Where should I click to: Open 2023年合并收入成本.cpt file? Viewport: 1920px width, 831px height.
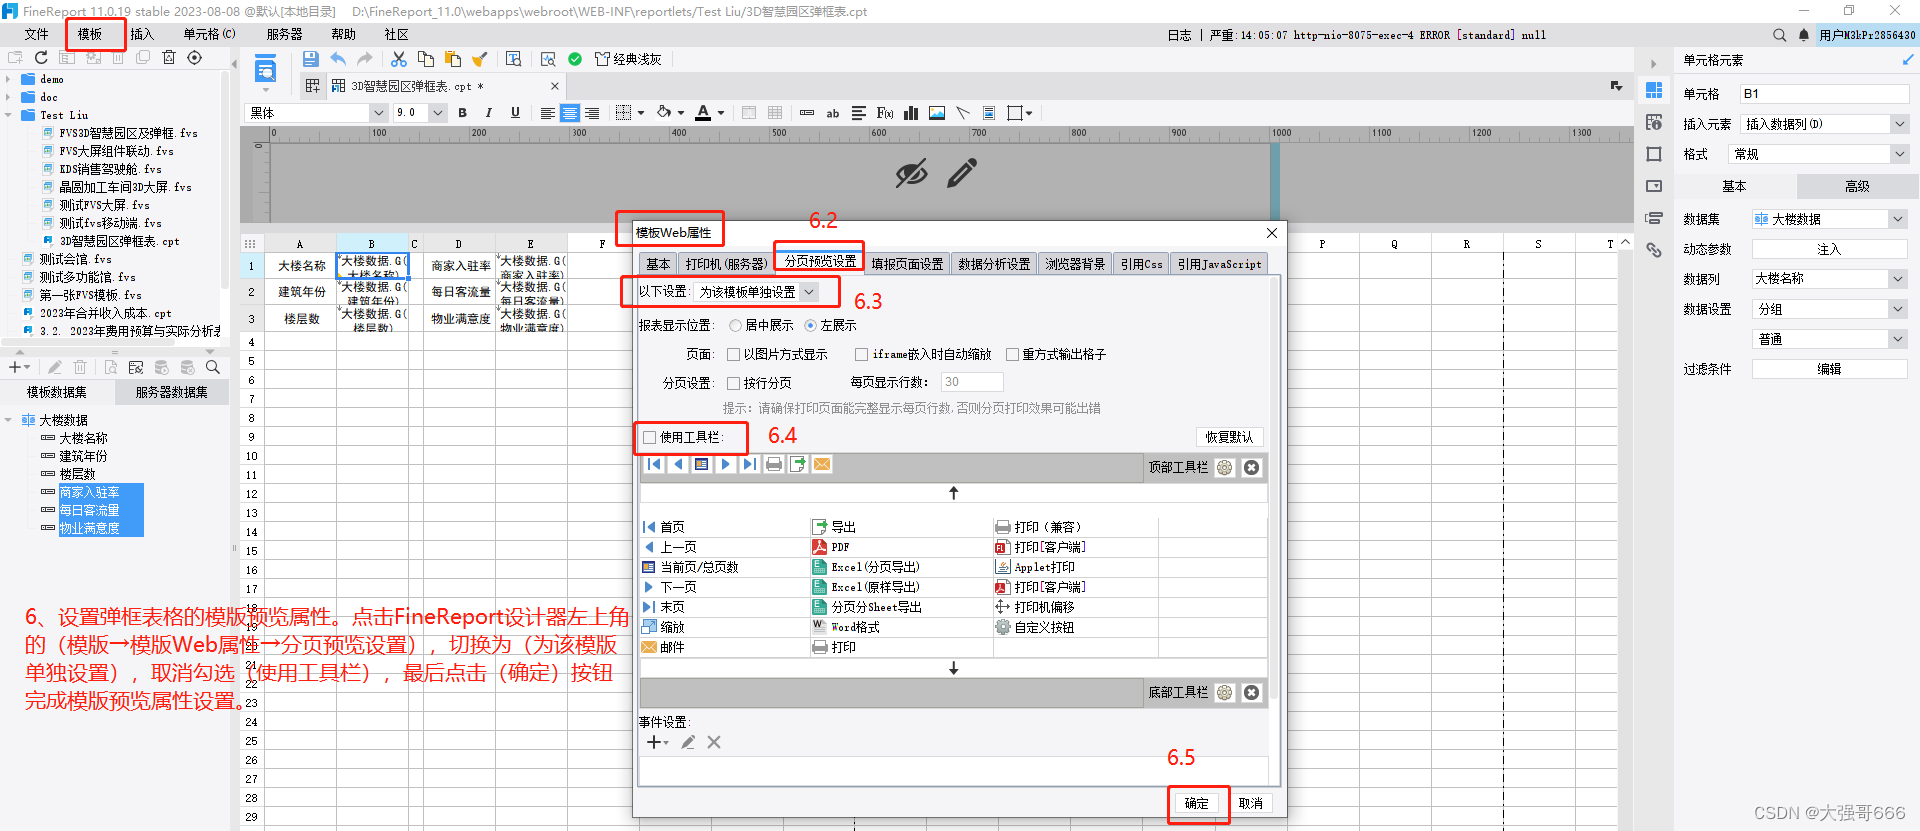point(105,313)
